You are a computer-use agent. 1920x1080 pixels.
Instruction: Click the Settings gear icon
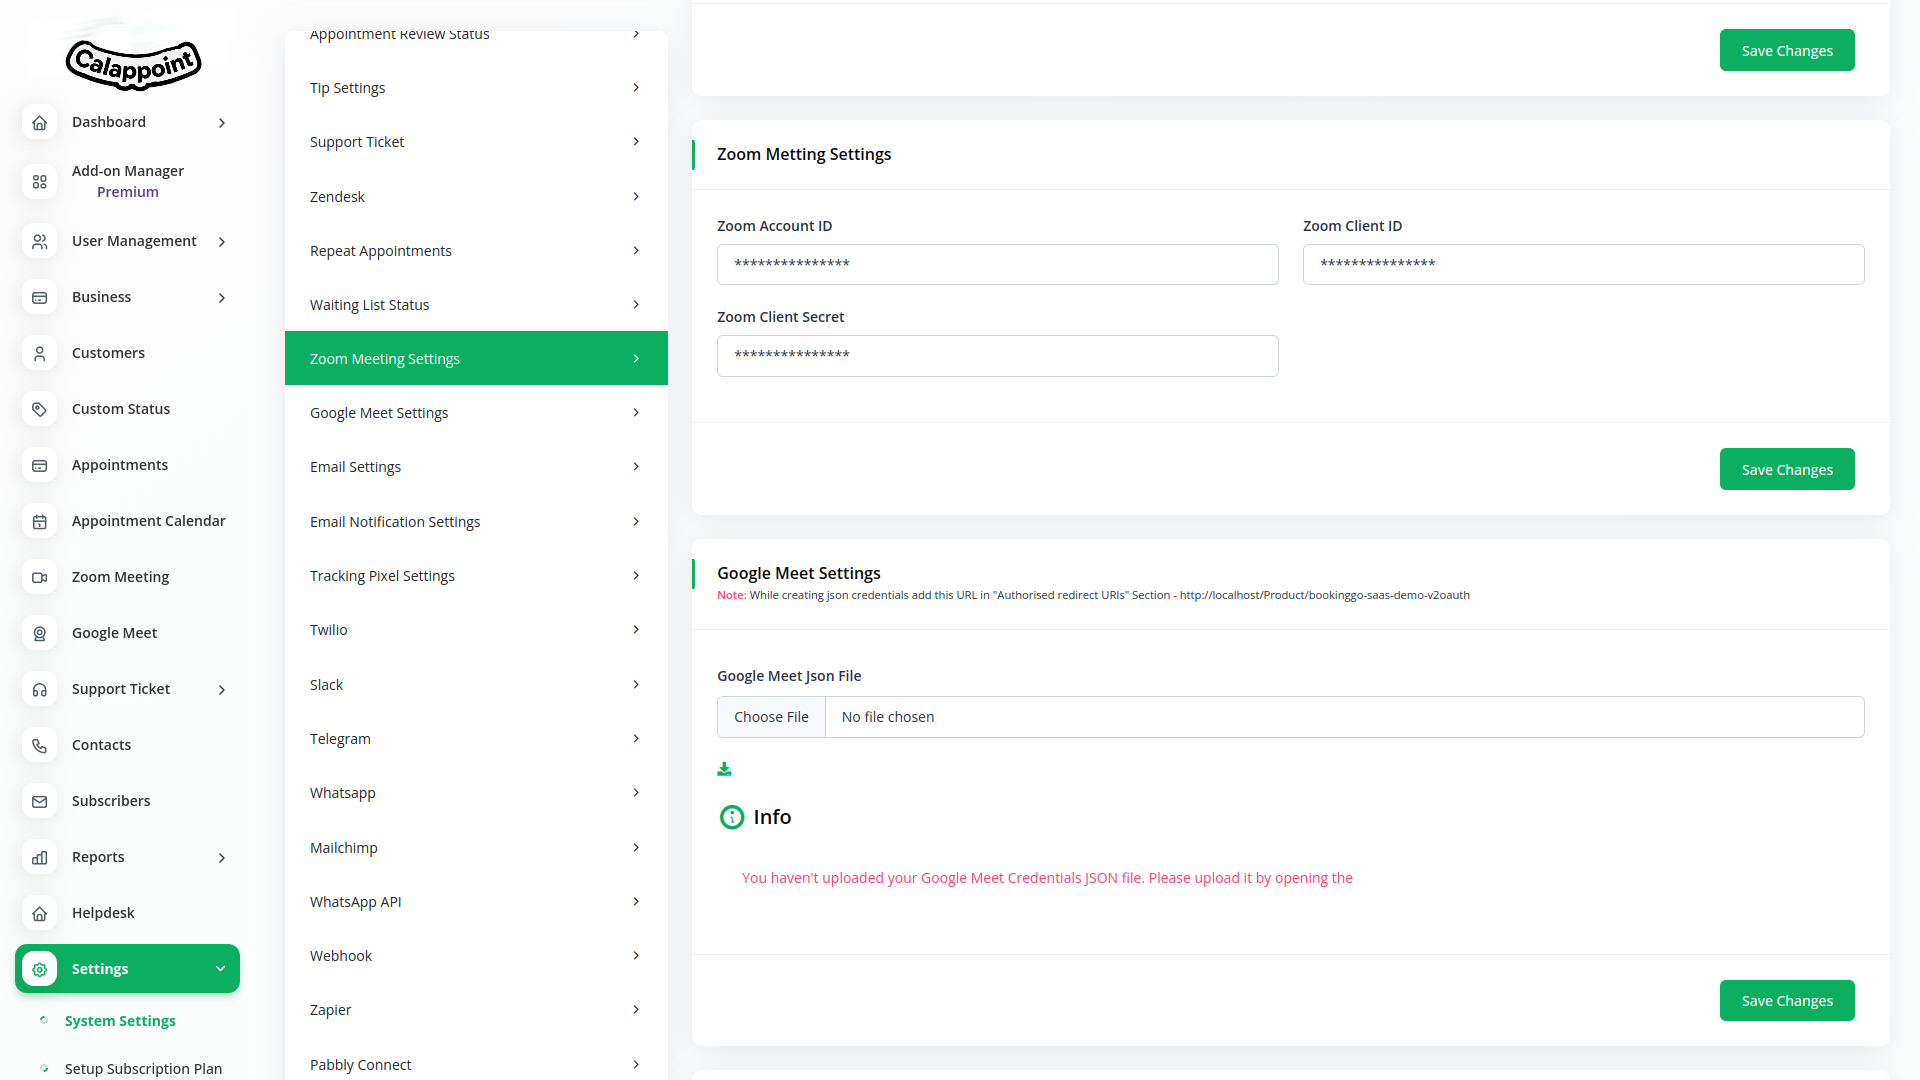click(39, 970)
